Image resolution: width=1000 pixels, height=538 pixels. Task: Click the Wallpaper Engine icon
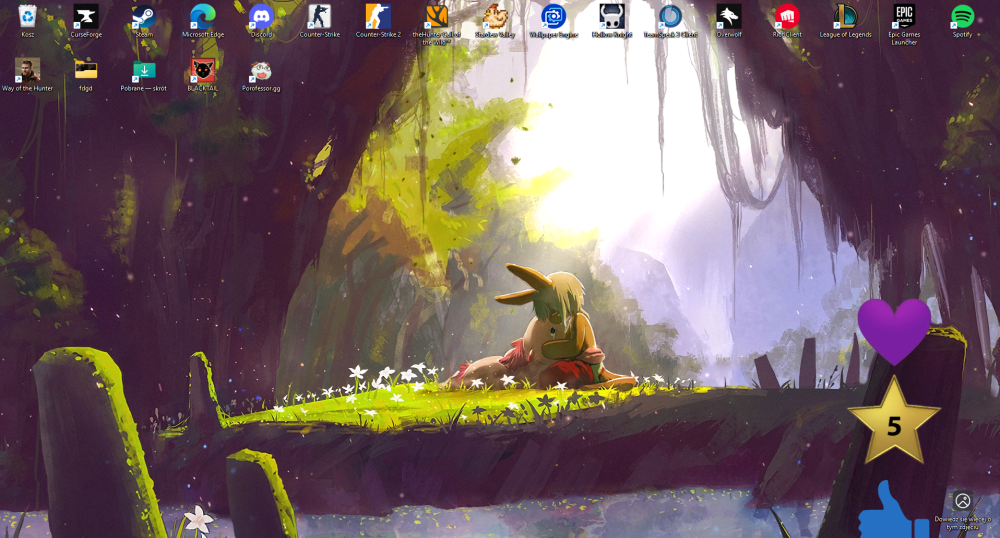(x=554, y=21)
